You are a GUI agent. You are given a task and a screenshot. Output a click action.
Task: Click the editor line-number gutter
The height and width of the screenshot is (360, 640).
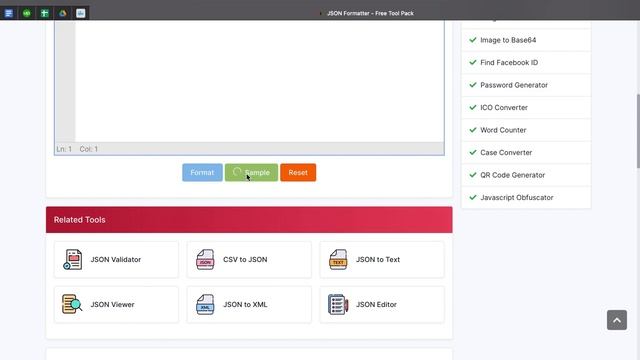pyautogui.click(x=65, y=81)
